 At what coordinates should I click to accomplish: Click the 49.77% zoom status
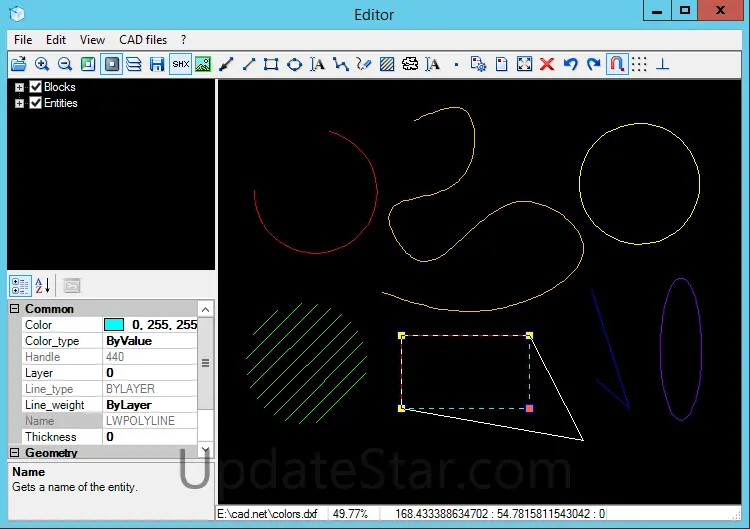[350, 514]
